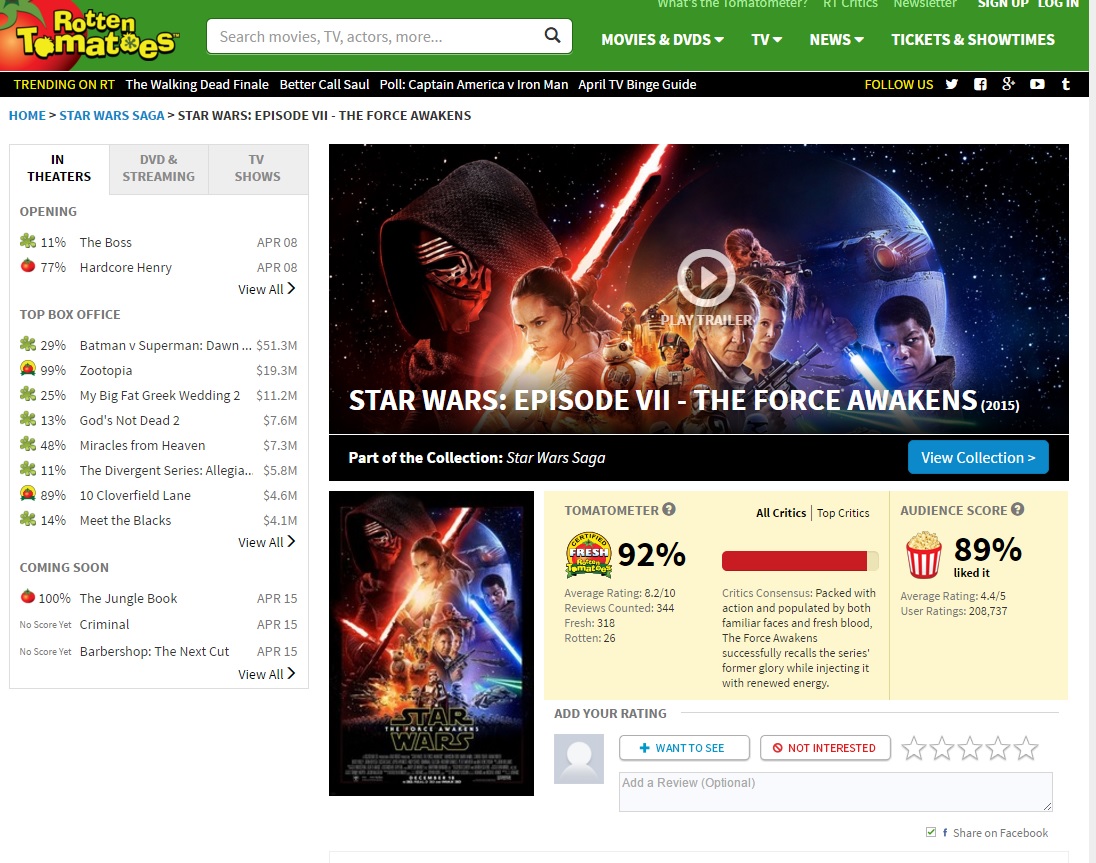Click the audience popcorn bucket icon
The image size is (1096, 863).
click(x=923, y=555)
